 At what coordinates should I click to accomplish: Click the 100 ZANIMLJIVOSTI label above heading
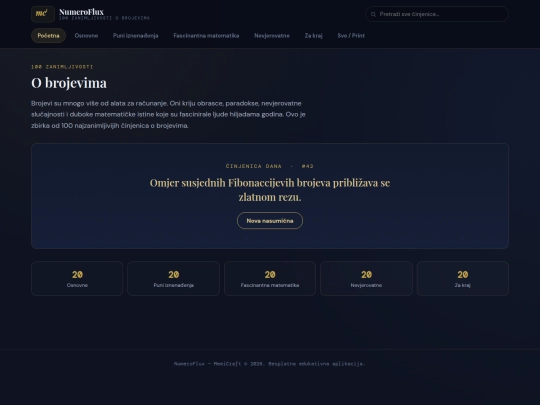62,67
